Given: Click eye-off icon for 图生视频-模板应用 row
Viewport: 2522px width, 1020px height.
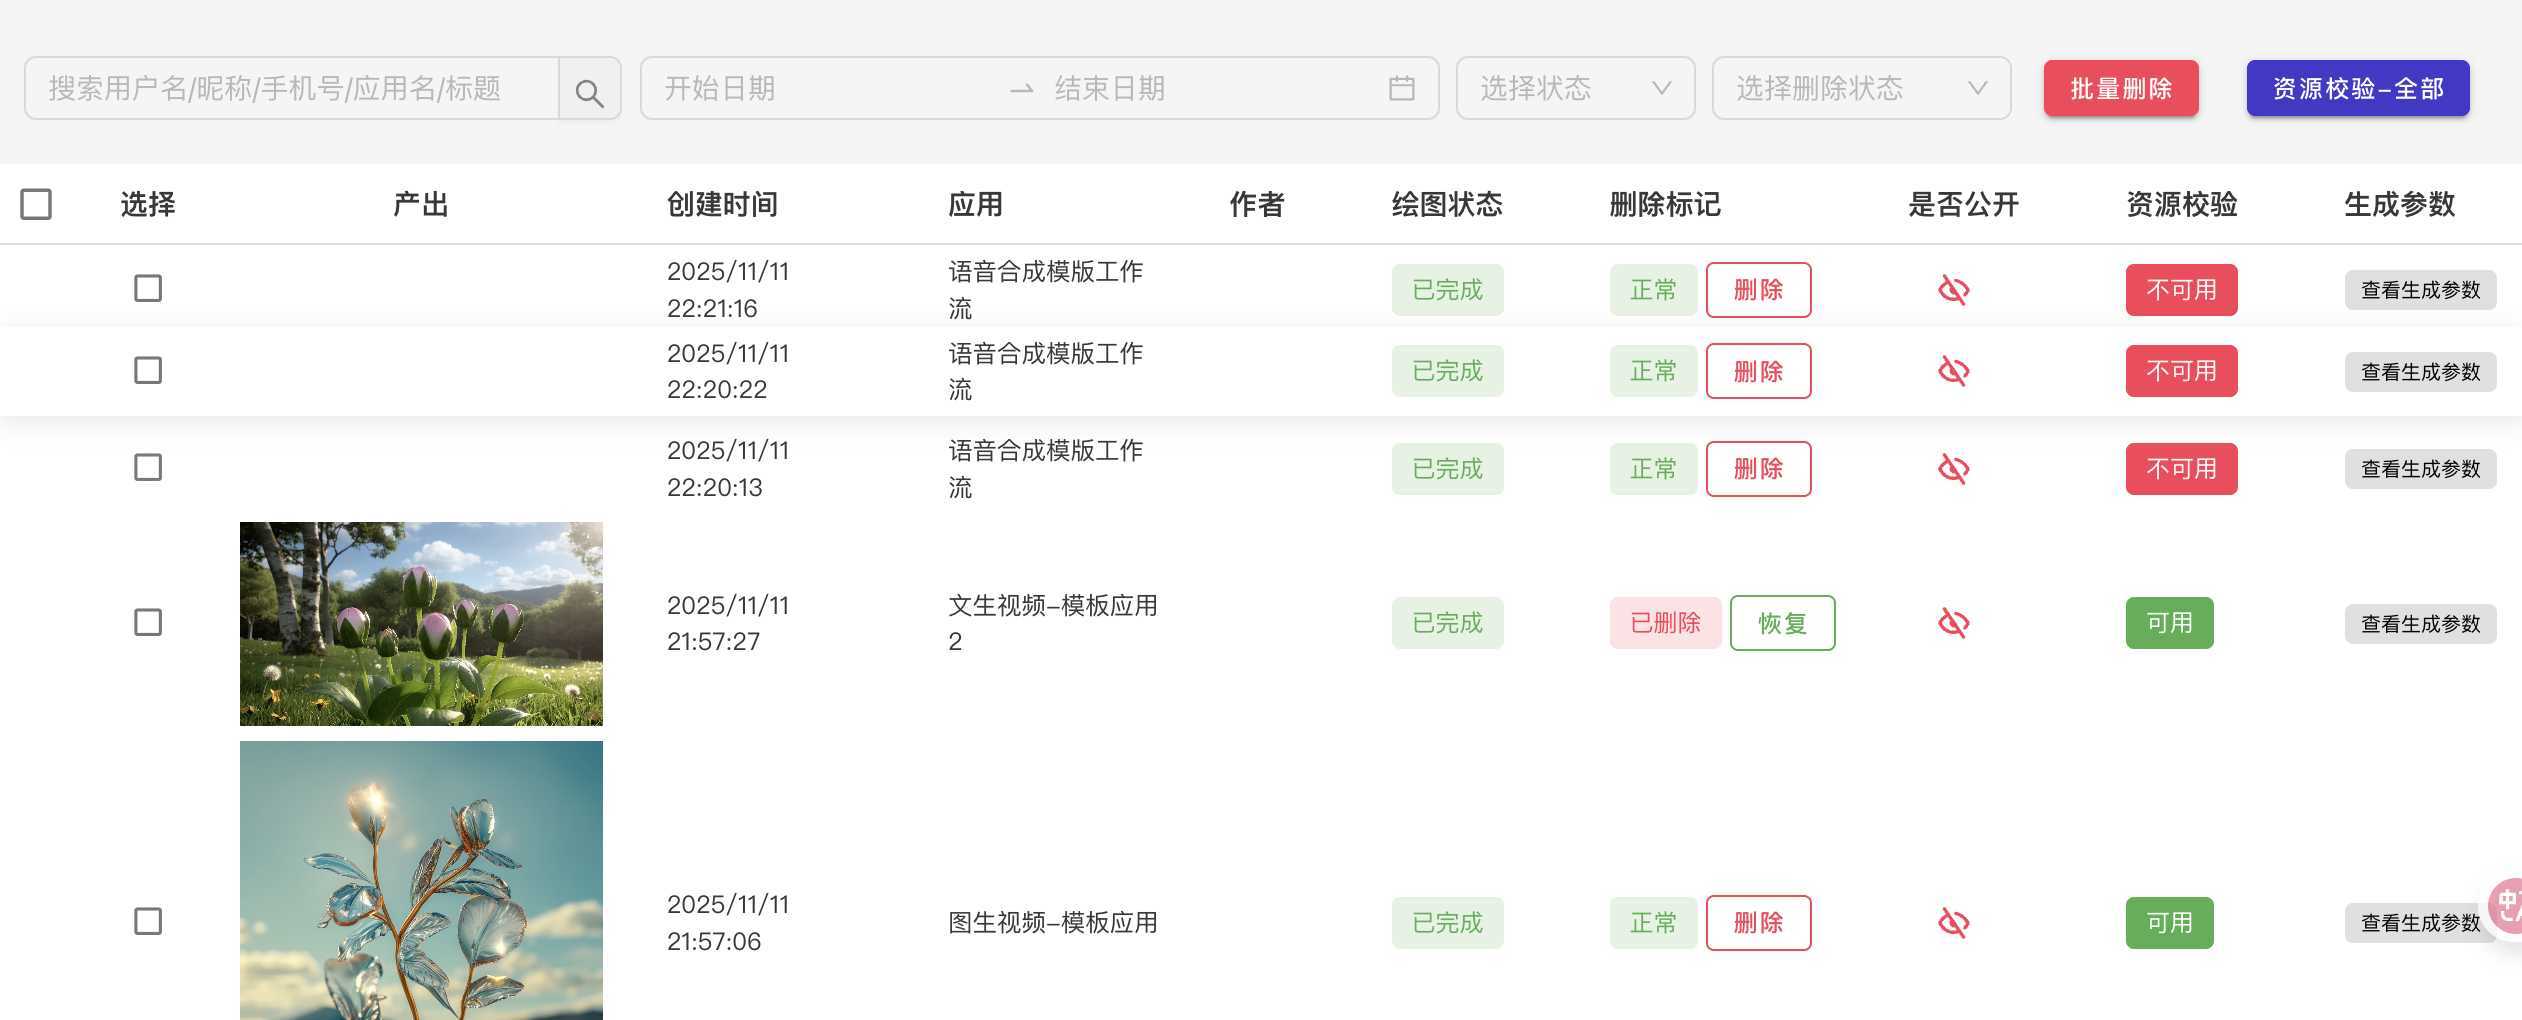Looking at the screenshot, I should point(1953,922).
